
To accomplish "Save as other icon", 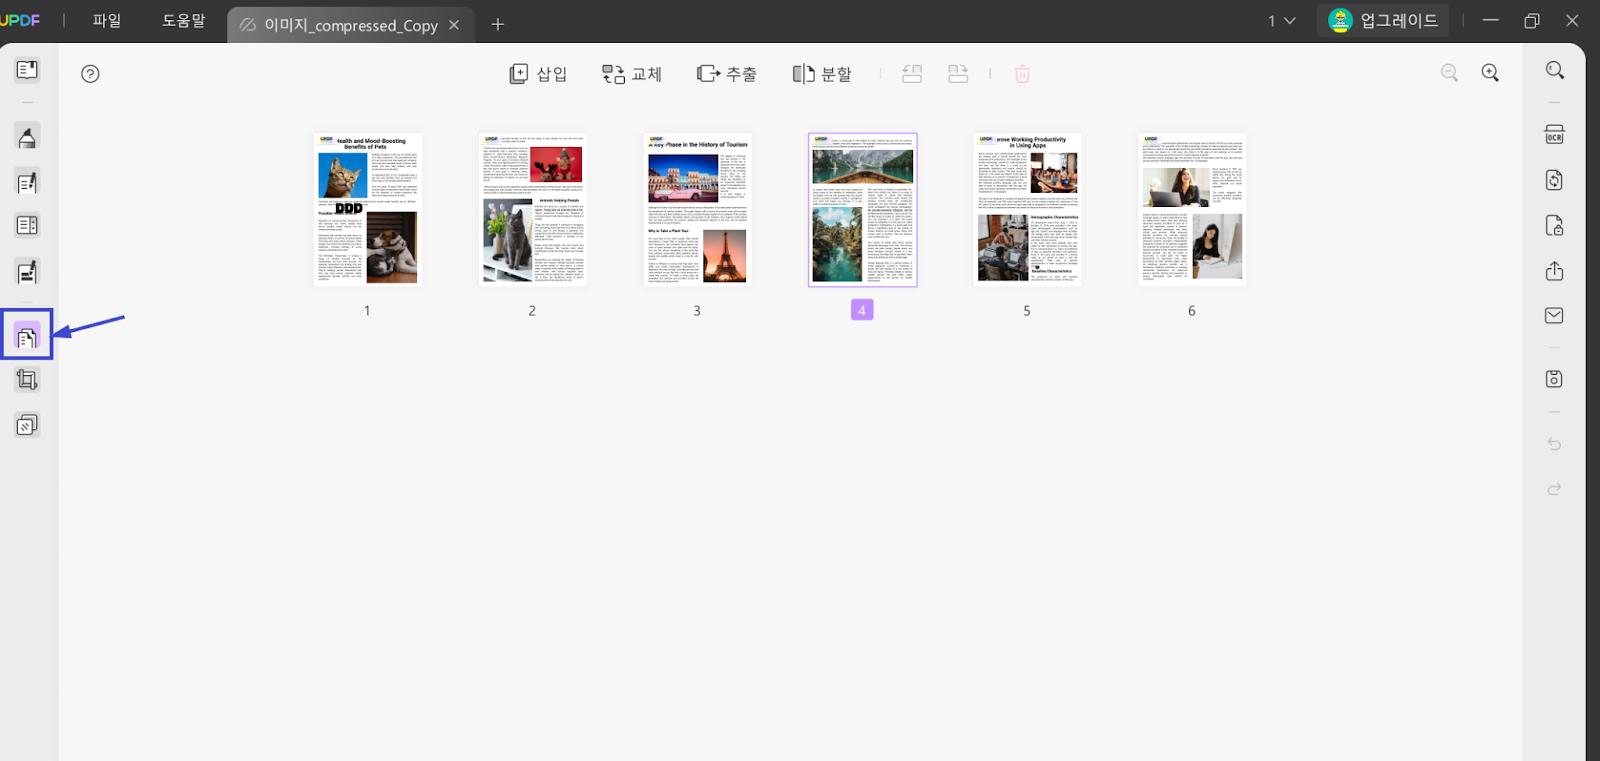I will tap(1554, 379).
